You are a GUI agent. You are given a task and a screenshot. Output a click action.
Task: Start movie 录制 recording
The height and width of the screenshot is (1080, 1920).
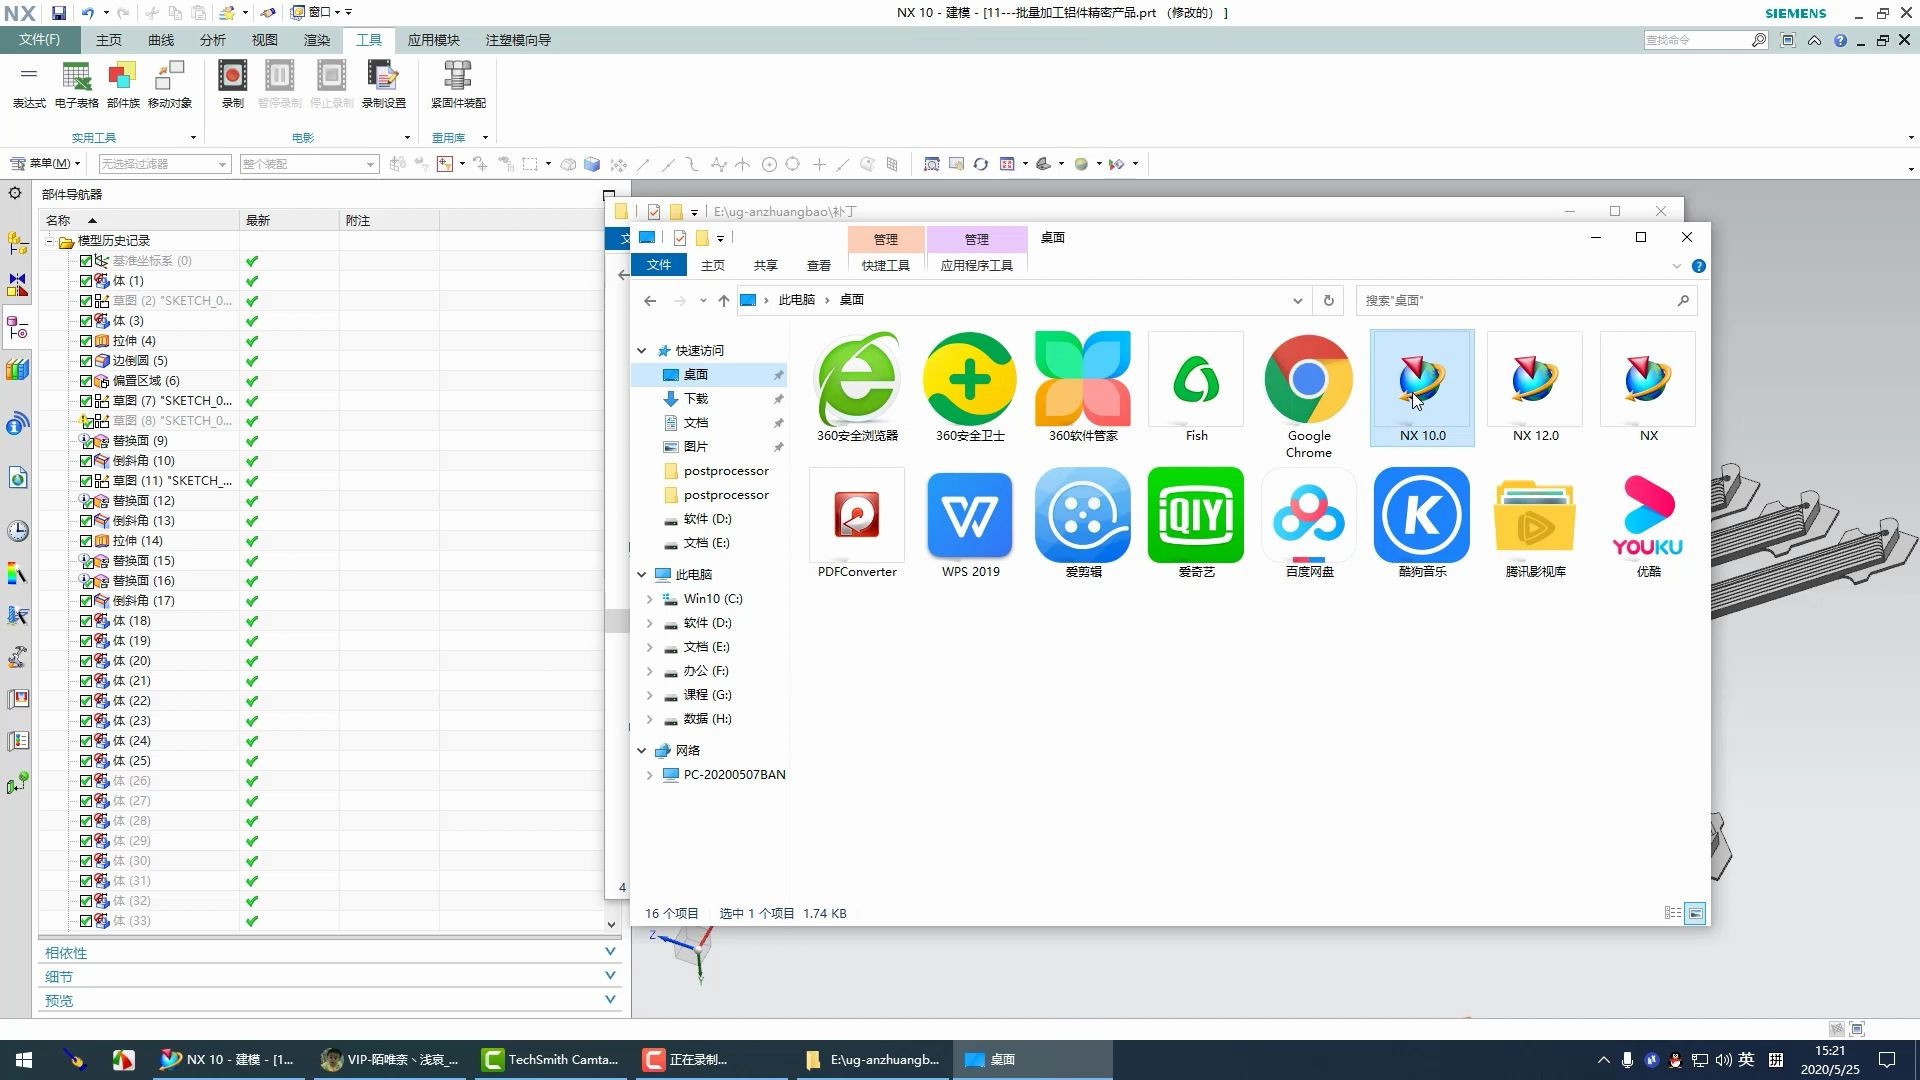tap(232, 85)
